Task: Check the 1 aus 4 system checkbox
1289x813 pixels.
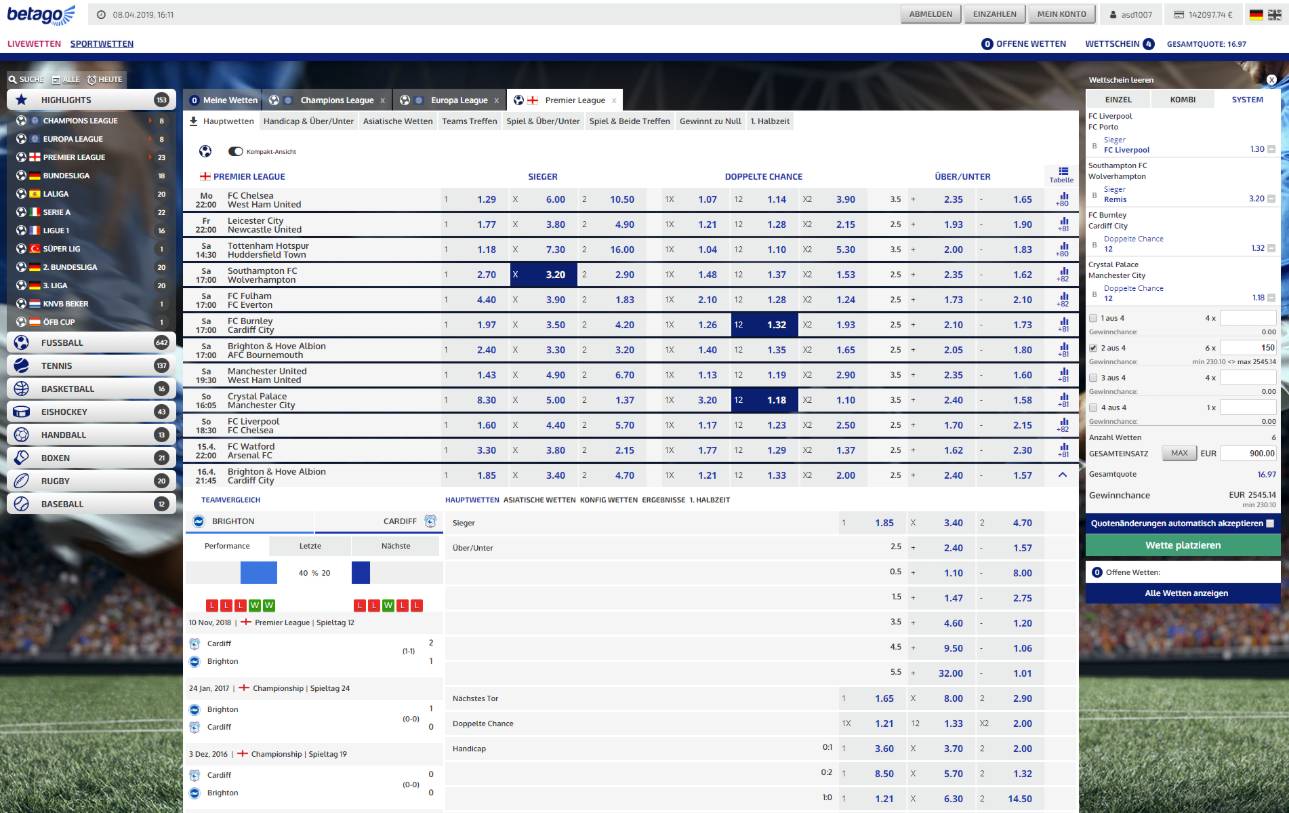Action: [x=1093, y=318]
